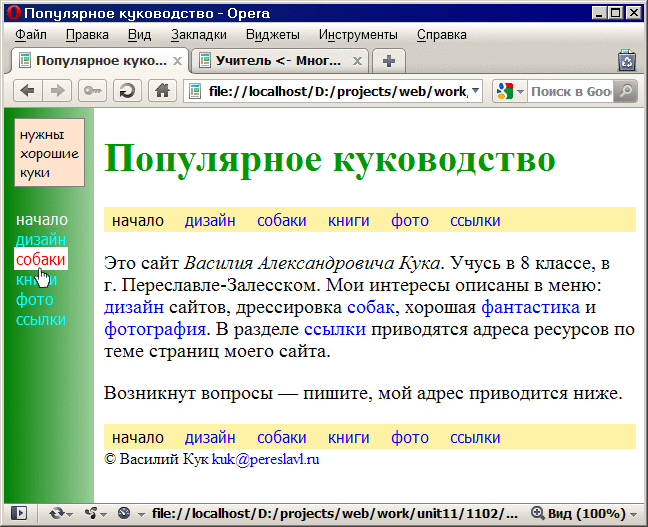Image resolution: width=648 pixels, height=527 pixels.
Task: Close the Учитель <- Мног... tab
Action: (x=357, y=61)
